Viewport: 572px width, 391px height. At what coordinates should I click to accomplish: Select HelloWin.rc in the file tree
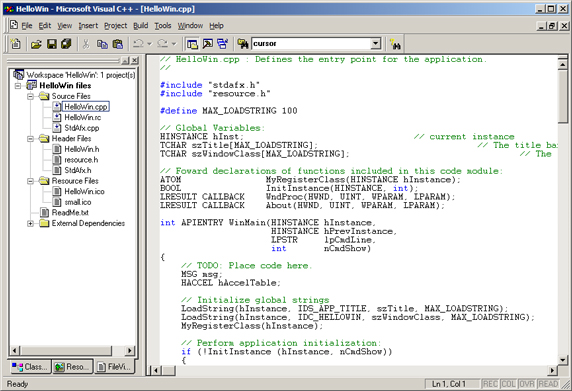pos(82,117)
